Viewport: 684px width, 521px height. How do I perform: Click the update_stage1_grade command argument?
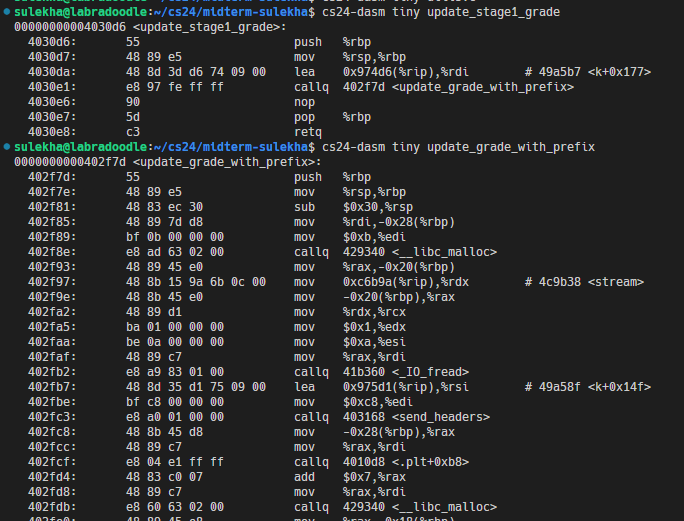point(504,11)
